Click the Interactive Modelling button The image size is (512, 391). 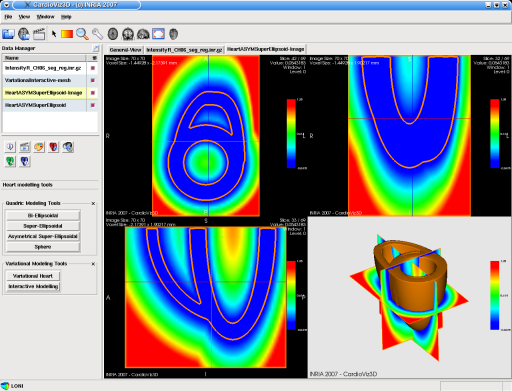coord(33,286)
